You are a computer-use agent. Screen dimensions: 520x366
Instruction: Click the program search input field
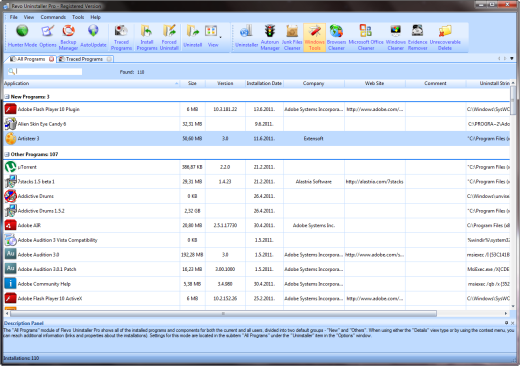click(x=49, y=71)
